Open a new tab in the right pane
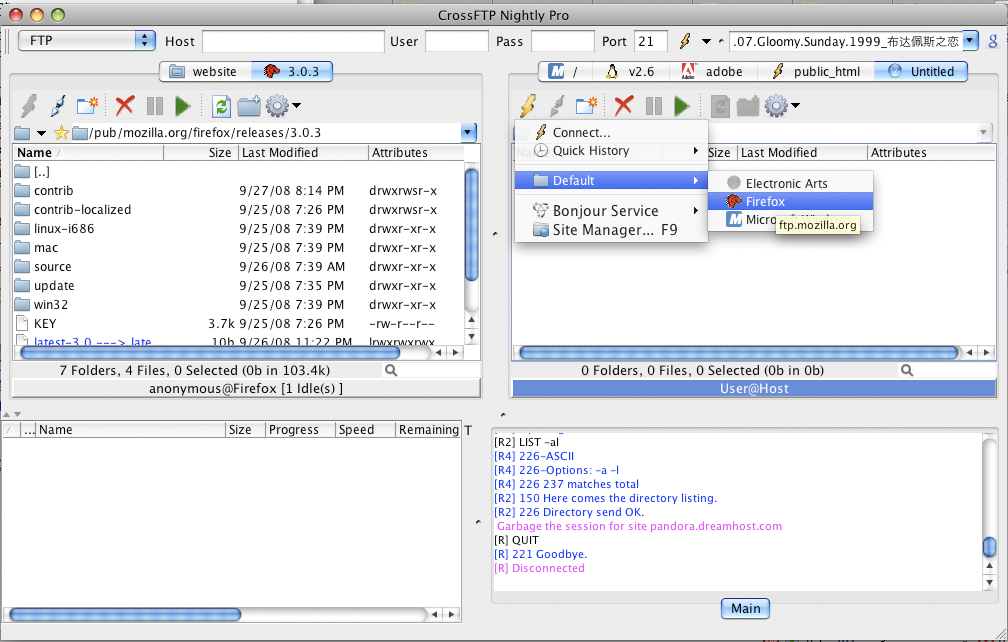 coord(586,106)
